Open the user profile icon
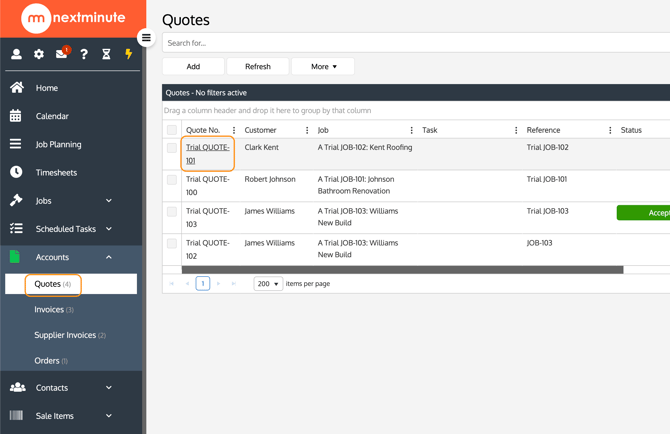 [16, 54]
